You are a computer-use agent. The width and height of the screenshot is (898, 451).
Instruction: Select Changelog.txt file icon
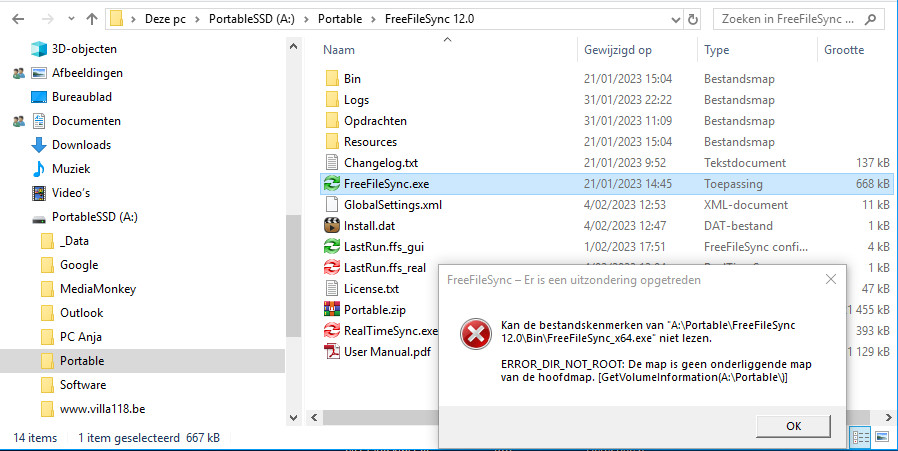[x=332, y=163]
